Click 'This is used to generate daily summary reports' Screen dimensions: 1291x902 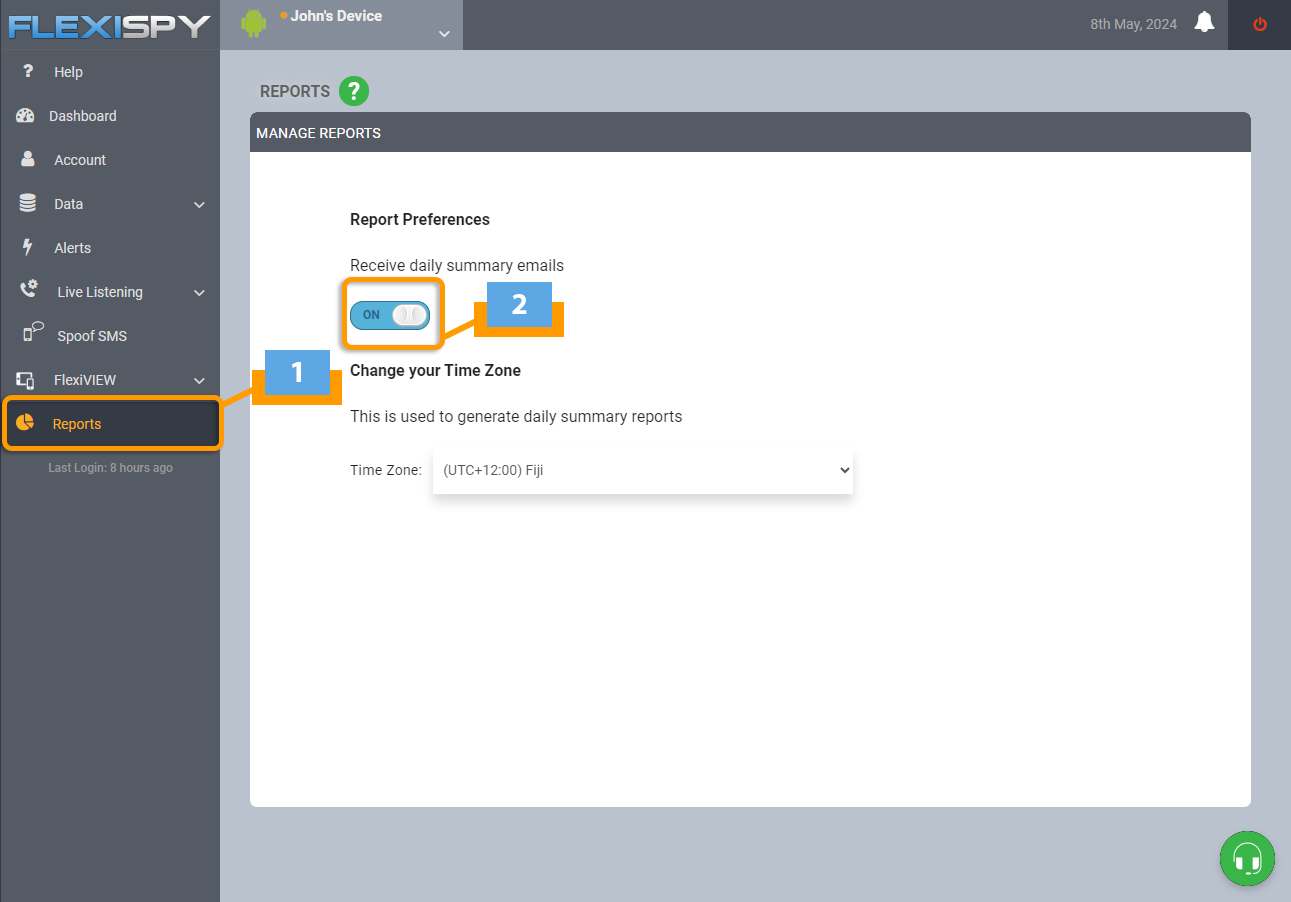click(x=516, y=416)
